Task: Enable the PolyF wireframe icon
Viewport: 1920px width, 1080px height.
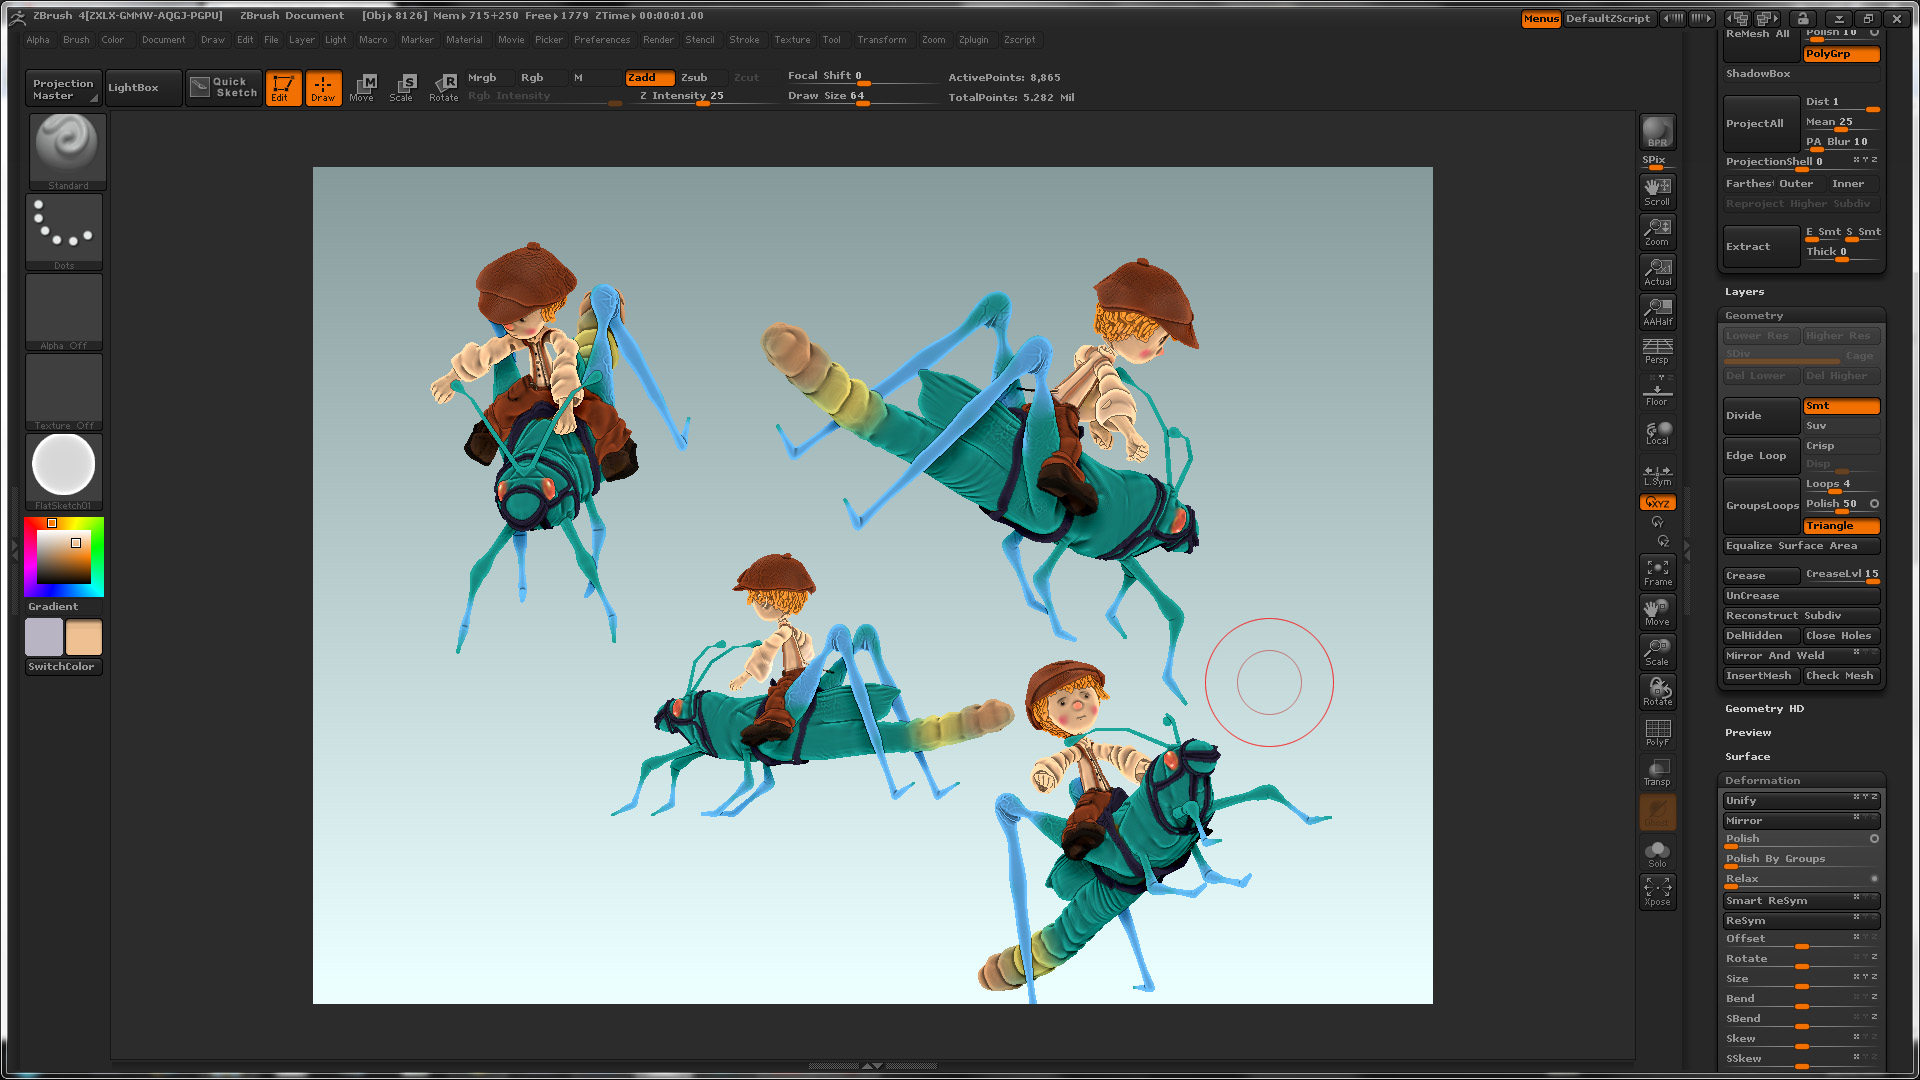Action: coord(1657,732)
